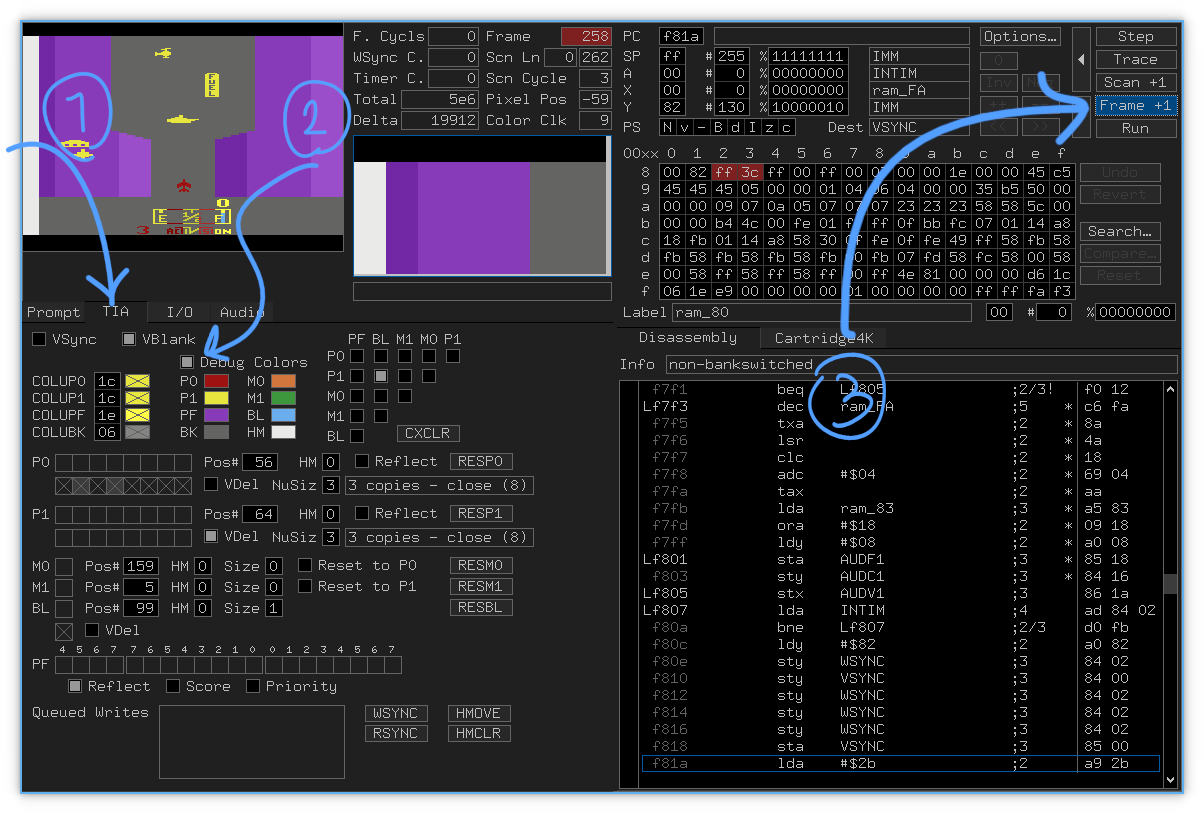This screenshot has width=1204, height=814.
Task: Switch to the TIA tab
Action: [116, 312]
